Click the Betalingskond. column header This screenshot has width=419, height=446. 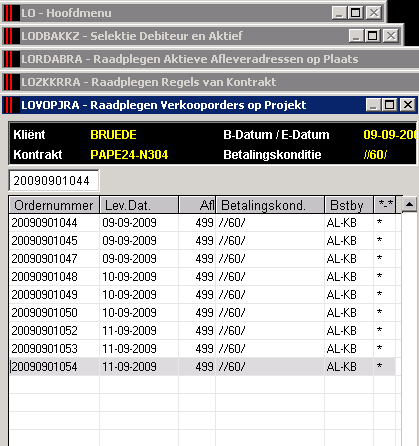tap(270, 205)
